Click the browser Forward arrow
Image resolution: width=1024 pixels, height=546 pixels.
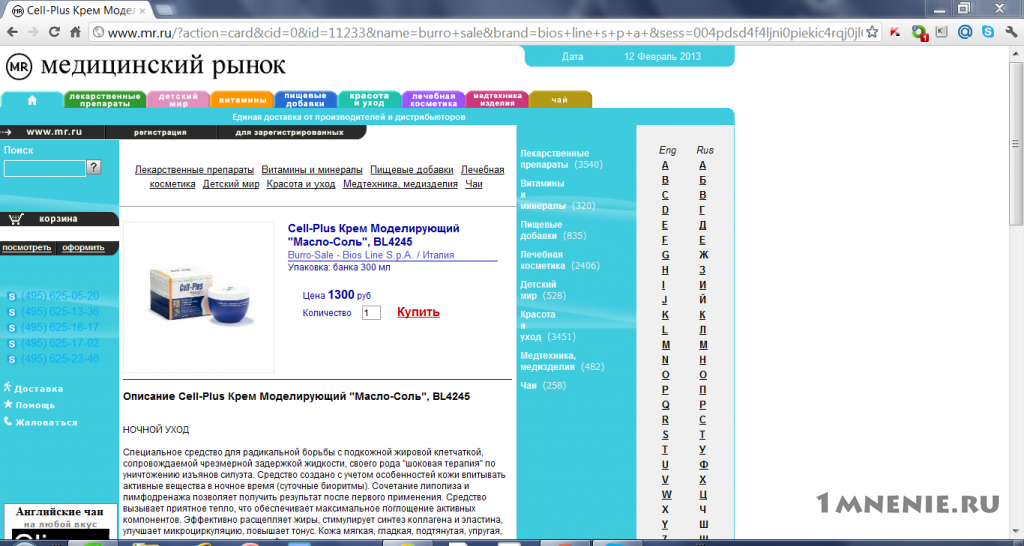click(x=33, y=32)
